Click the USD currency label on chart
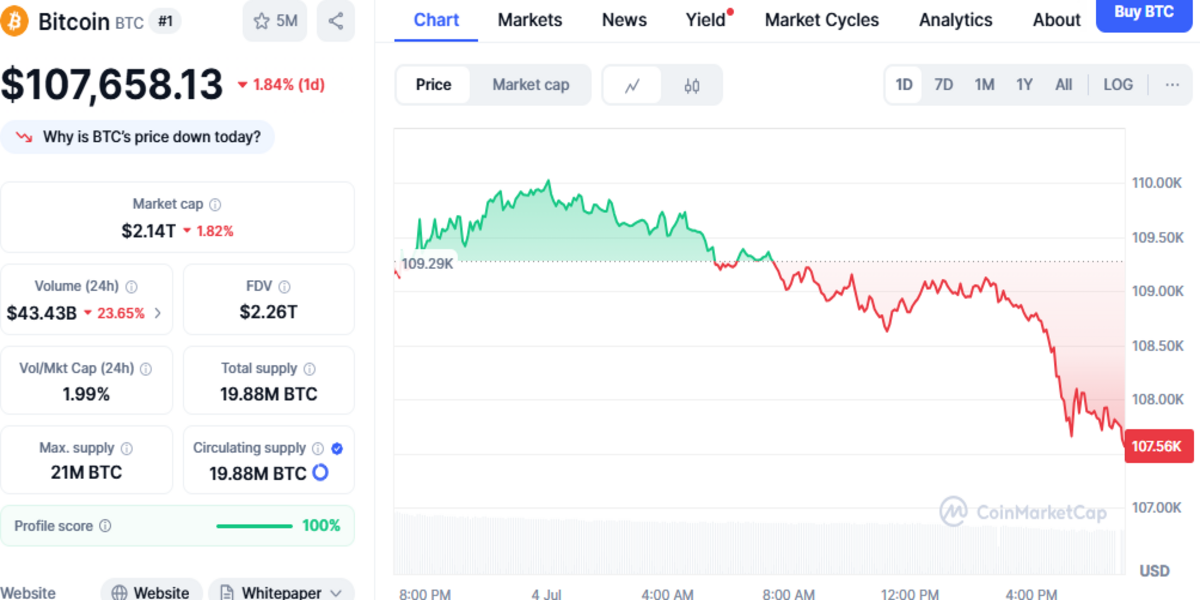The width and height of the screenshot is (1200, 600). tap(1154, 571)
